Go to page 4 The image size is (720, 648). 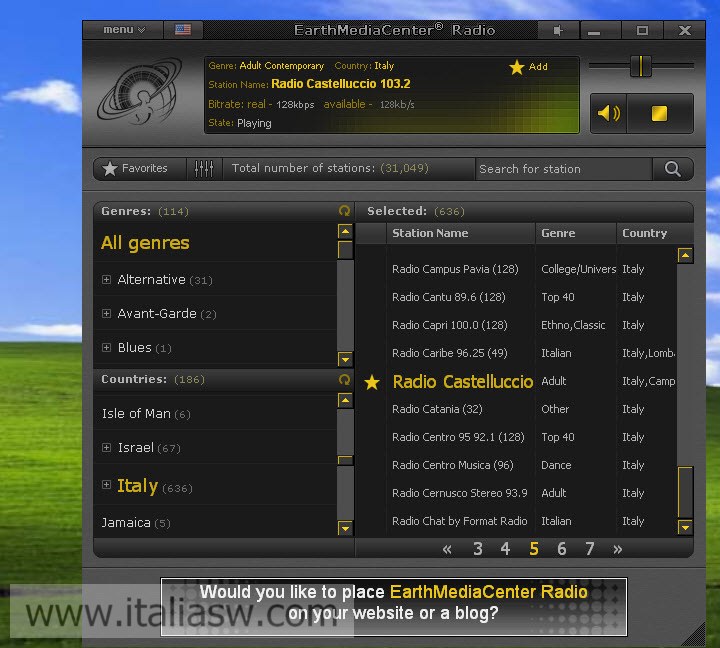pos(506,549)
